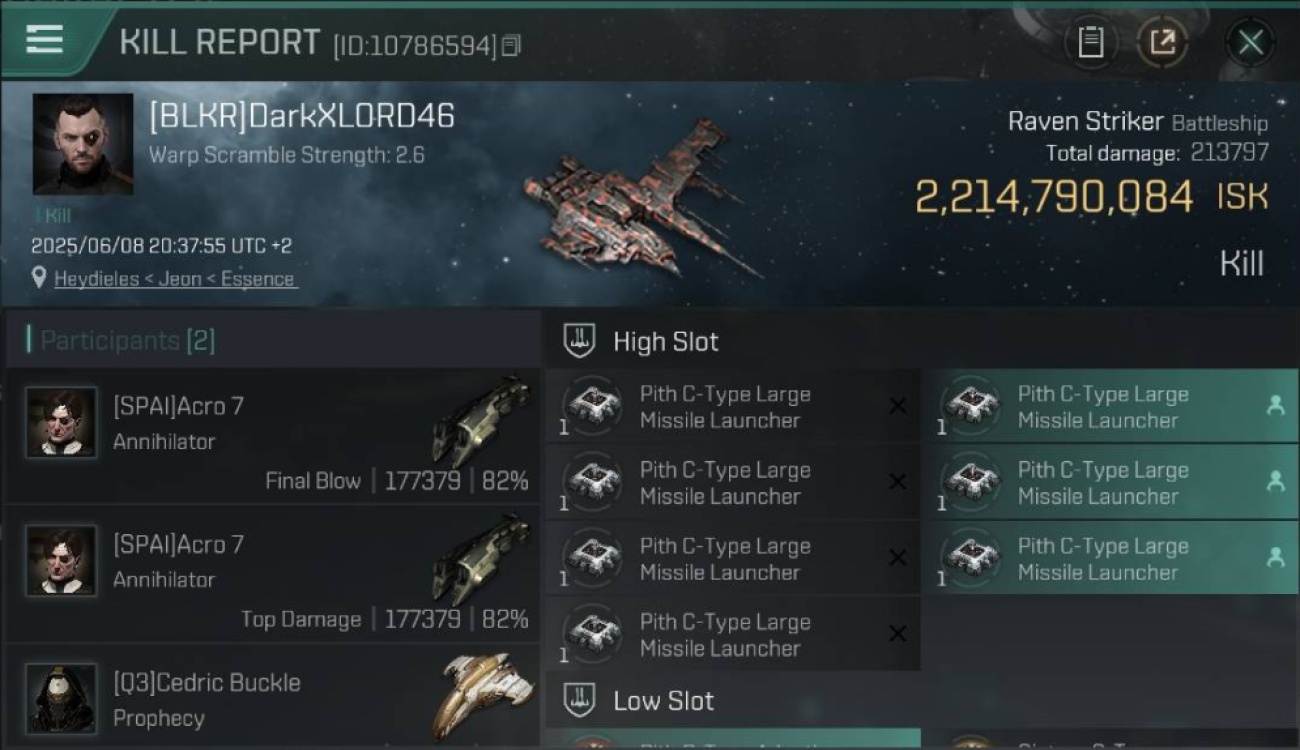
Task: Open DarkXLORD46 pilot portrait
Action: (x=83, y=144)
